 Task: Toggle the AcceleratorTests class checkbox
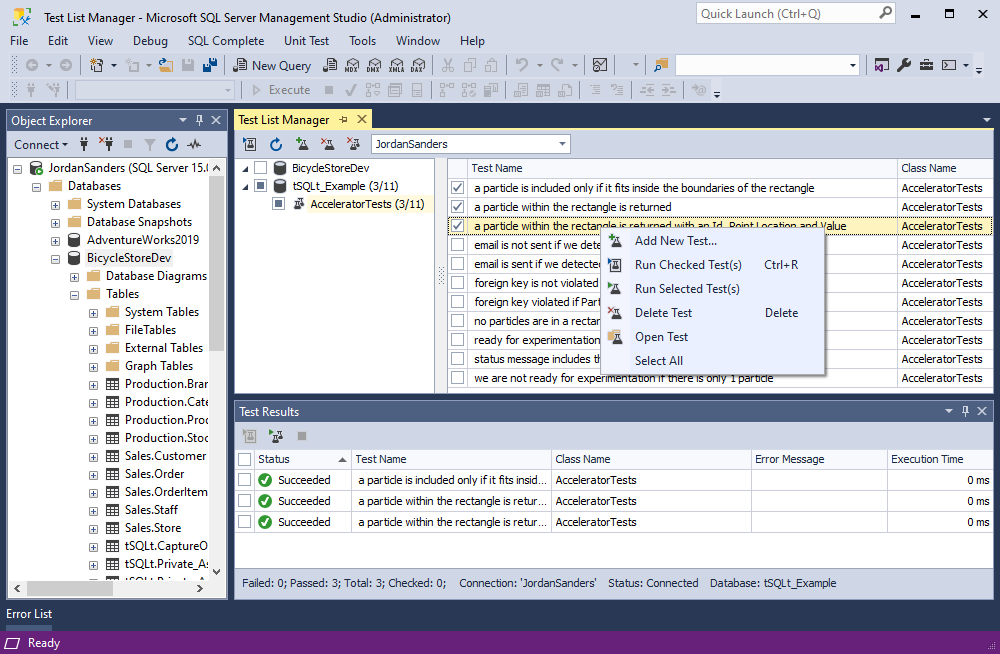[x=278, y=204]
